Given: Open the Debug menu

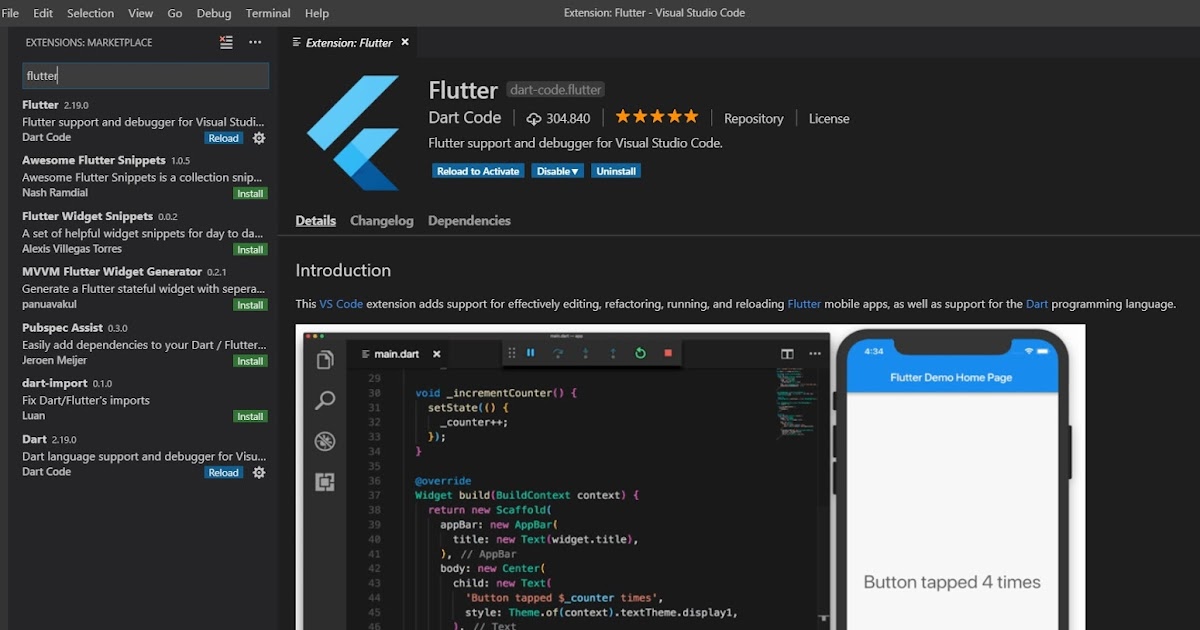Looking at the screenshot, I should click(213, 13).
